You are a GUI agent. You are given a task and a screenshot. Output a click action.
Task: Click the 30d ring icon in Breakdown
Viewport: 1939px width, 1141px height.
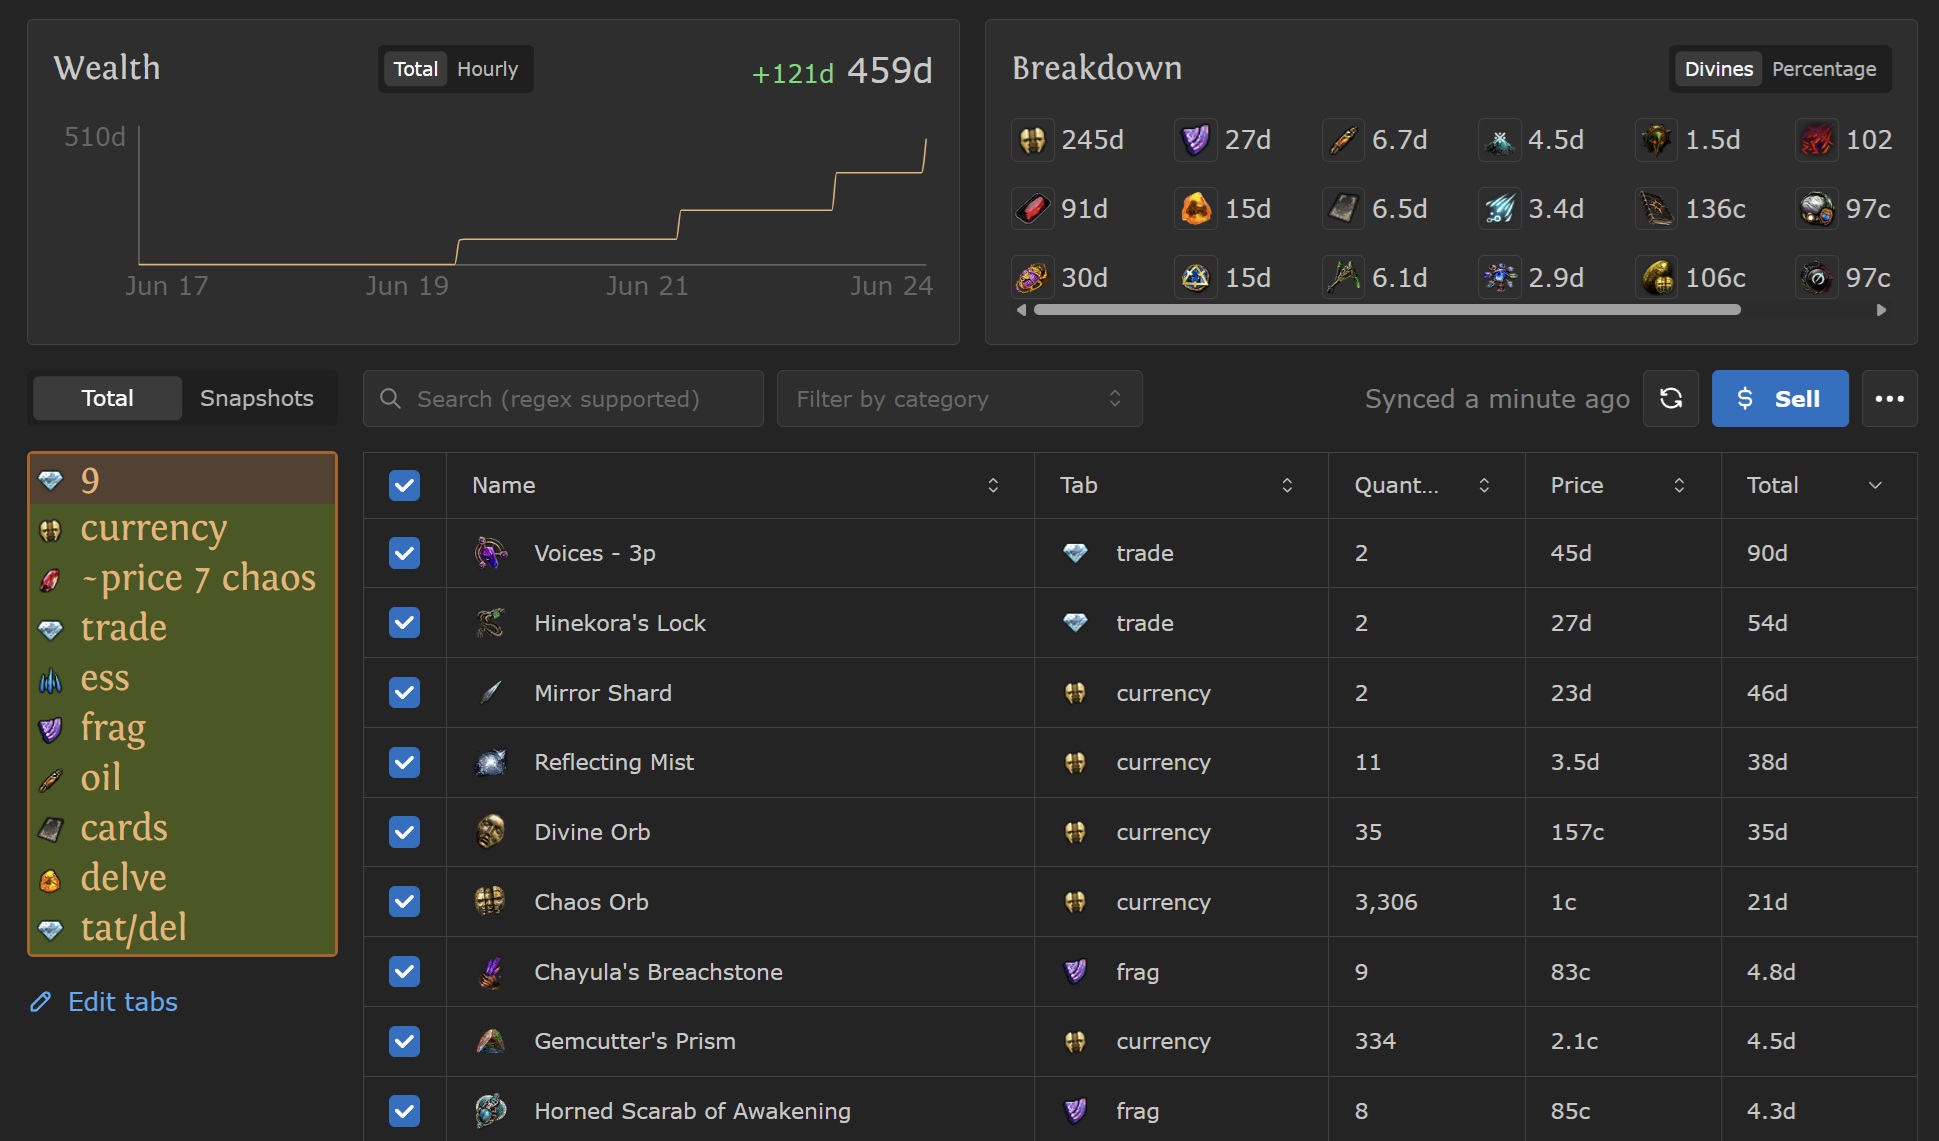pos(1032,278)
